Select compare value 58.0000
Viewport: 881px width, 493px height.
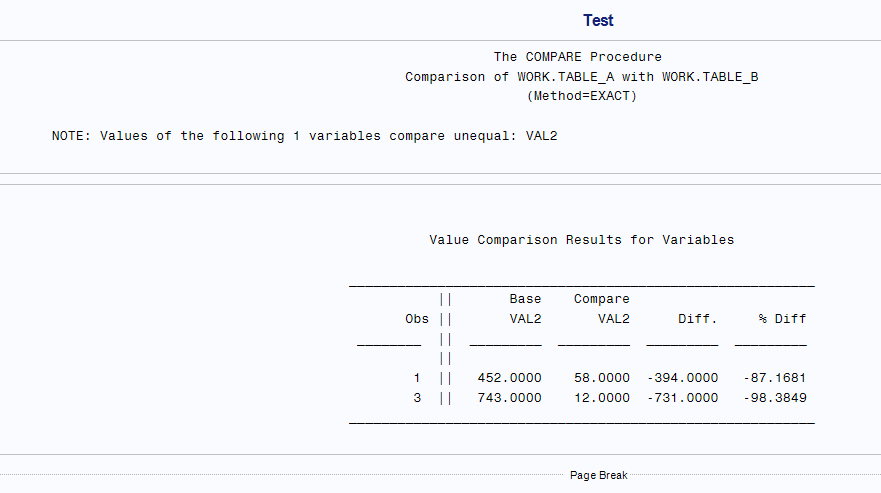pos(601,378)
